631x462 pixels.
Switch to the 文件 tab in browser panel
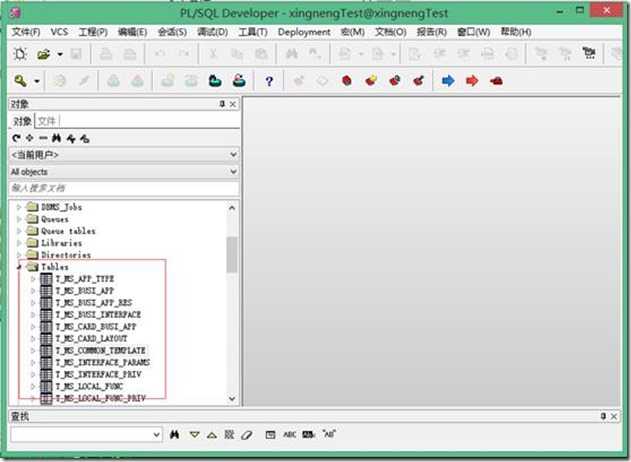tap(47, 121)
